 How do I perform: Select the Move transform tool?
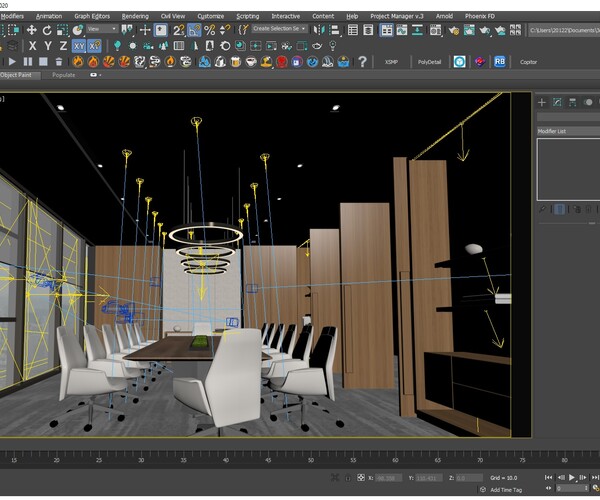(x=32, y=30)
